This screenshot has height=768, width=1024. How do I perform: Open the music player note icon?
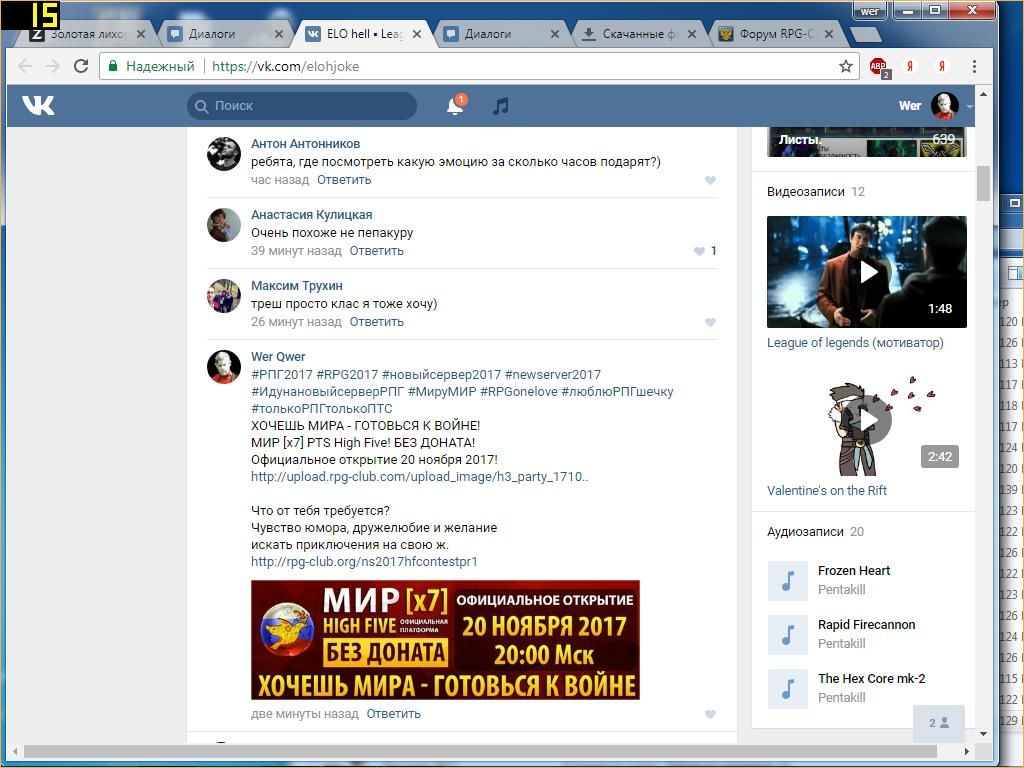(501, 106)
